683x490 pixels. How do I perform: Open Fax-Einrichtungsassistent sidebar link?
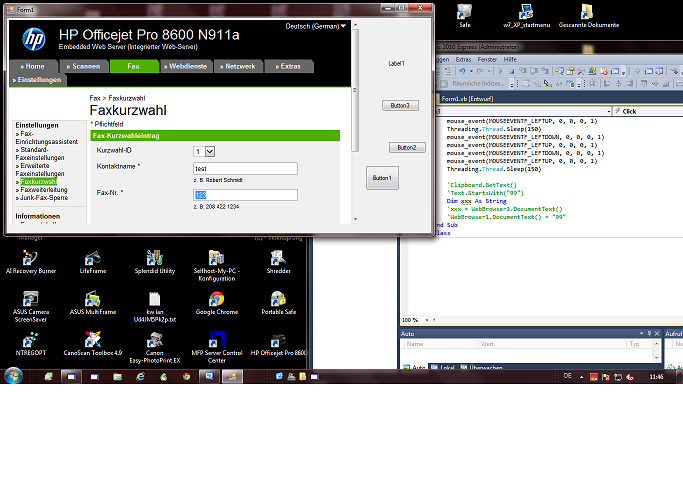click(x=47, y=138)
